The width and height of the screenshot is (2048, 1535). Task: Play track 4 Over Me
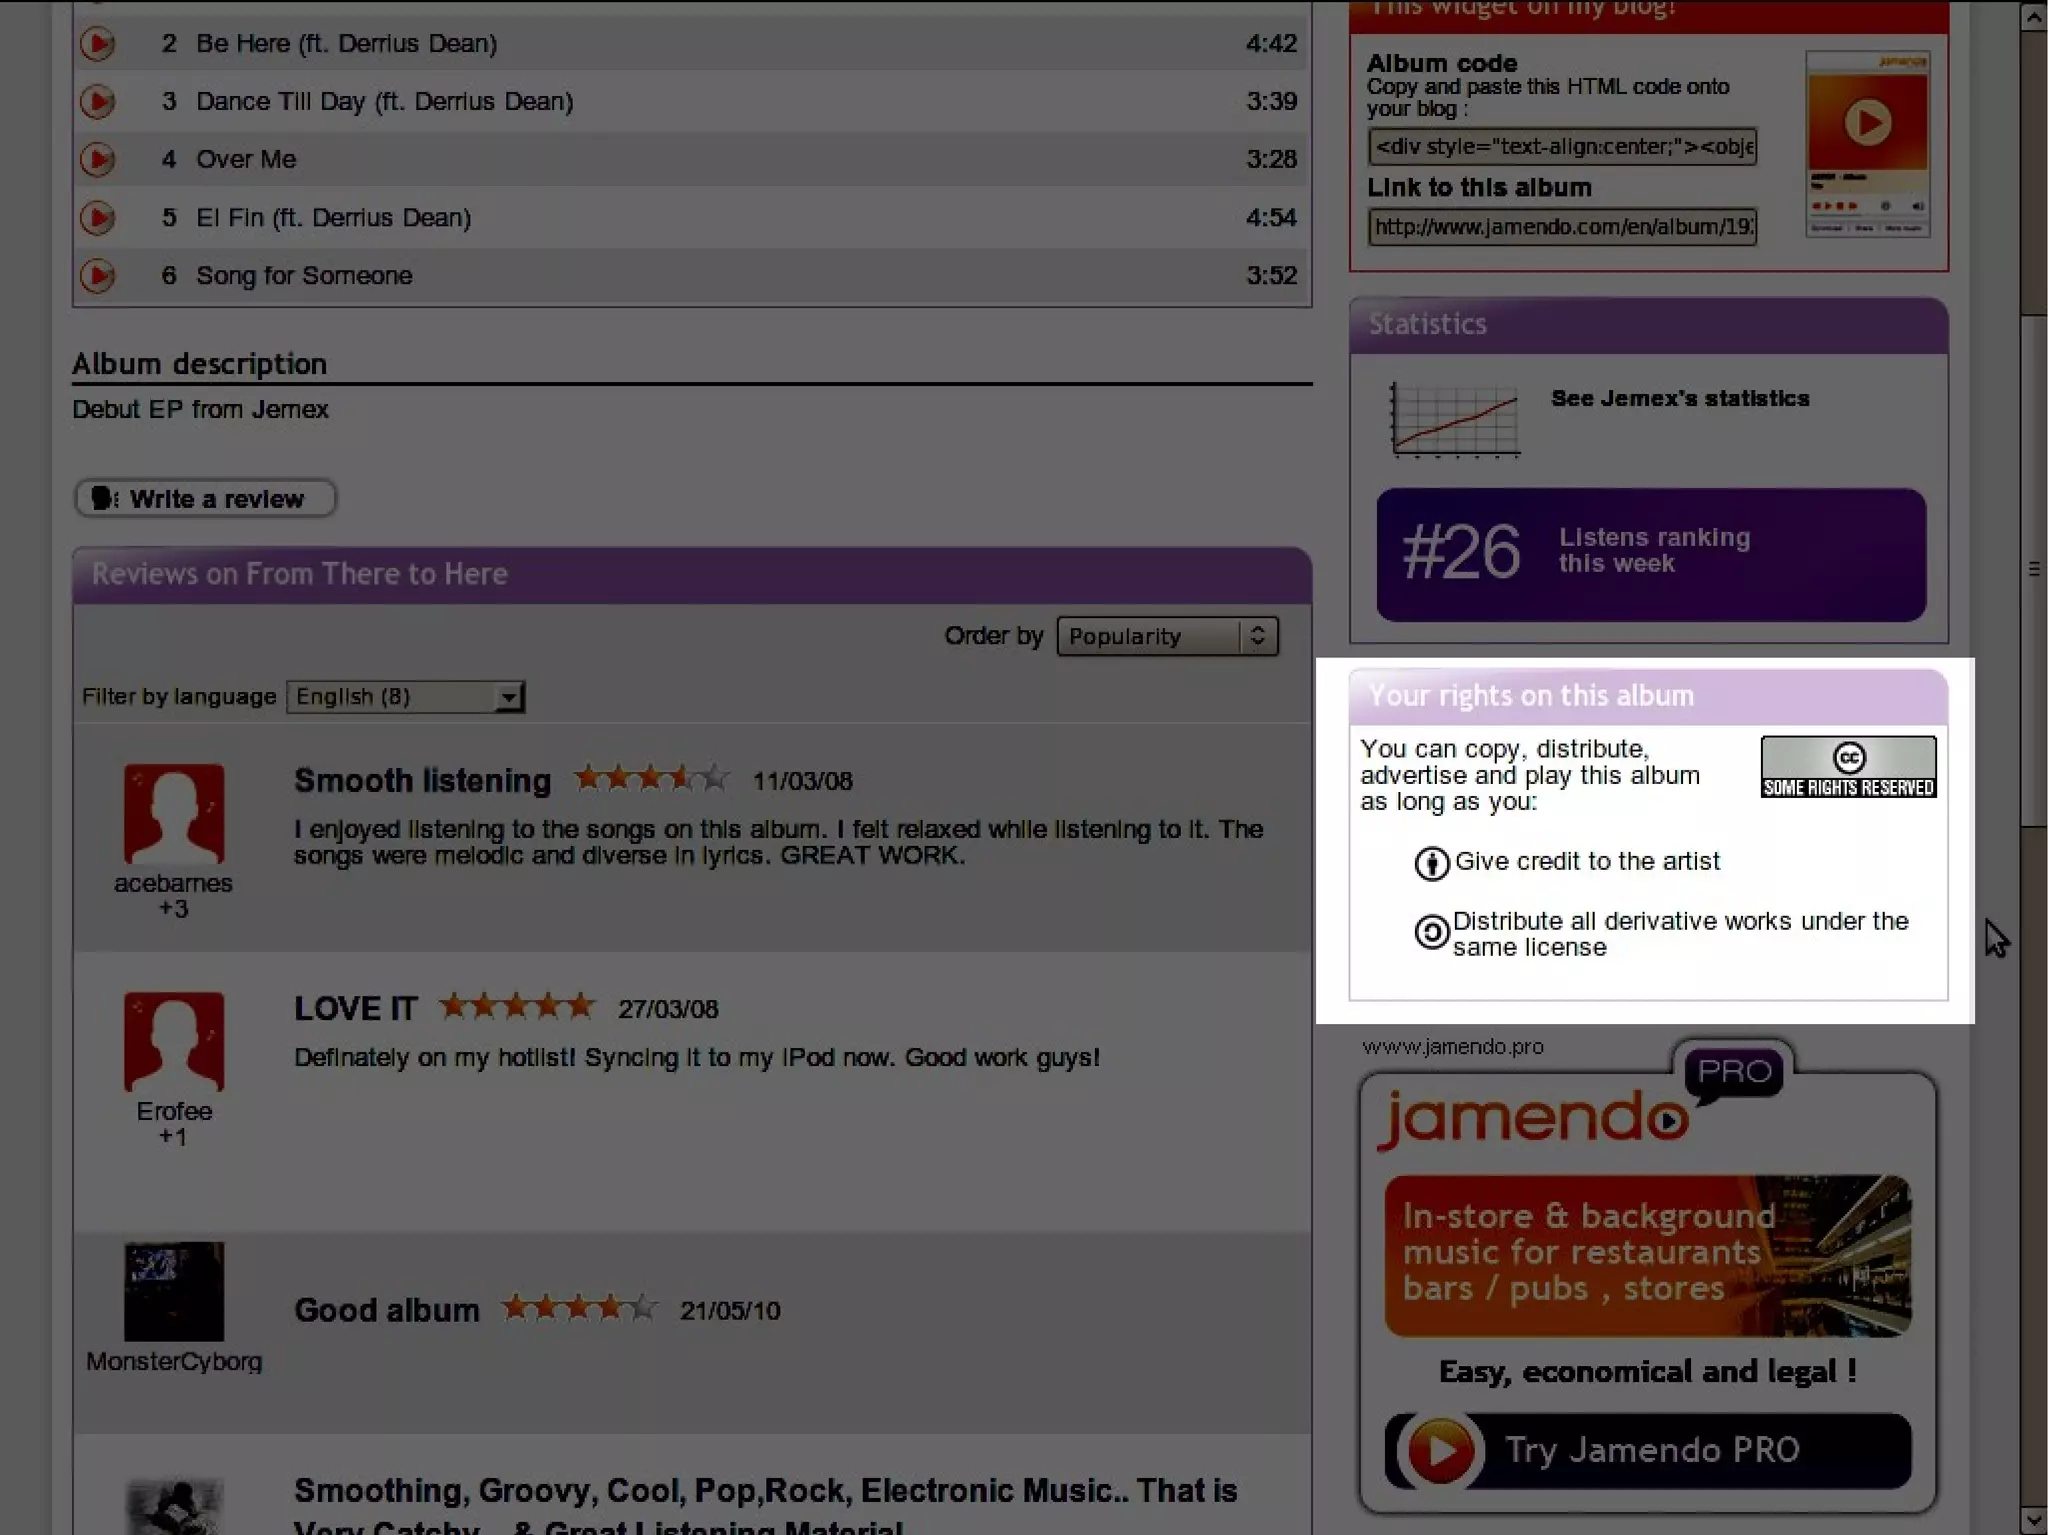97,160
